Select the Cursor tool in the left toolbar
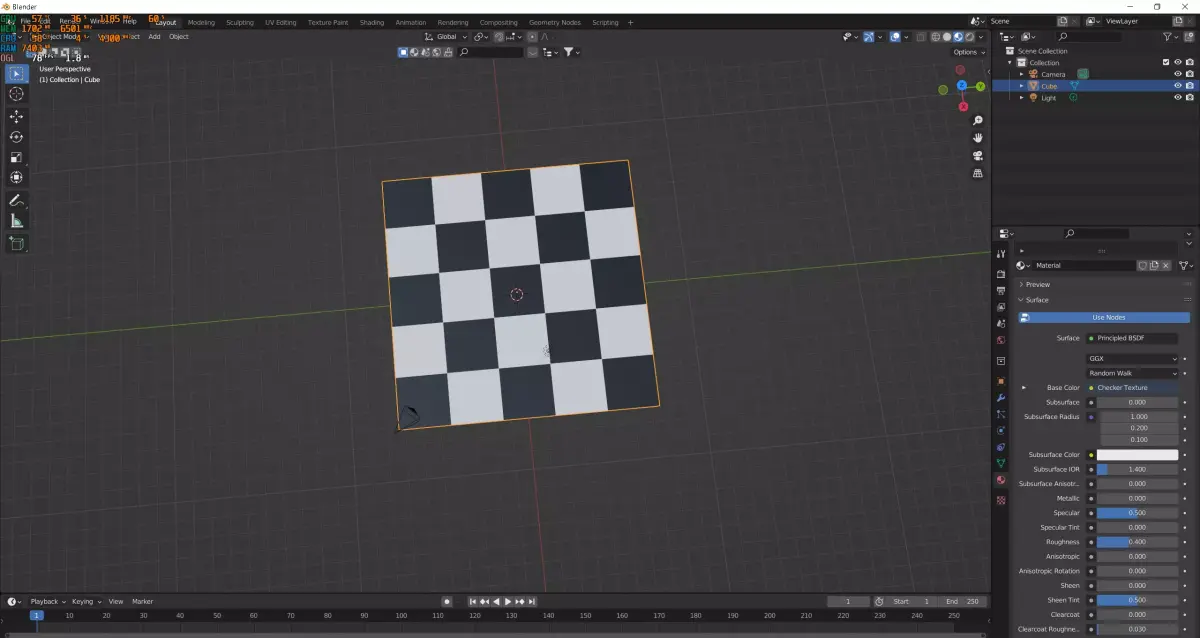The height and width of the screenshot is (638, 1200). click(x=16, y=94)
